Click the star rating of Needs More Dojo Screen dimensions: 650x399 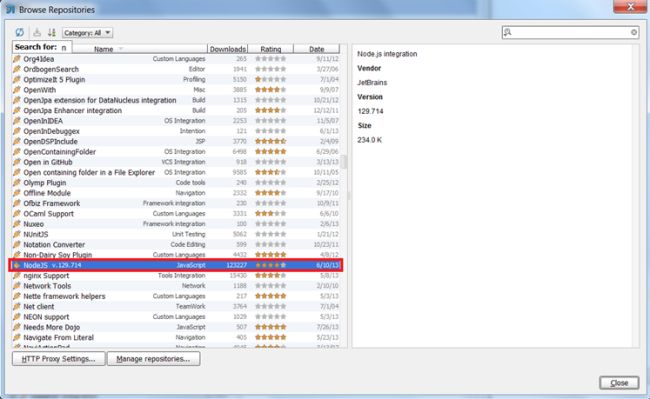coord(271,327)
